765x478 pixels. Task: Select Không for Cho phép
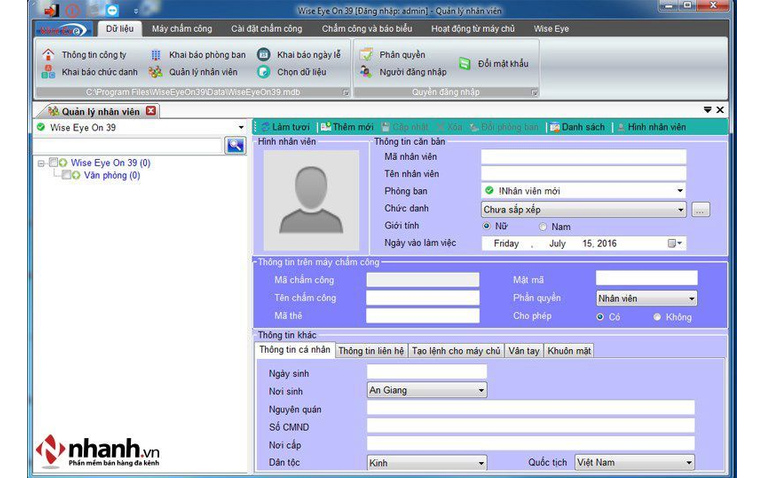point(657,317)
